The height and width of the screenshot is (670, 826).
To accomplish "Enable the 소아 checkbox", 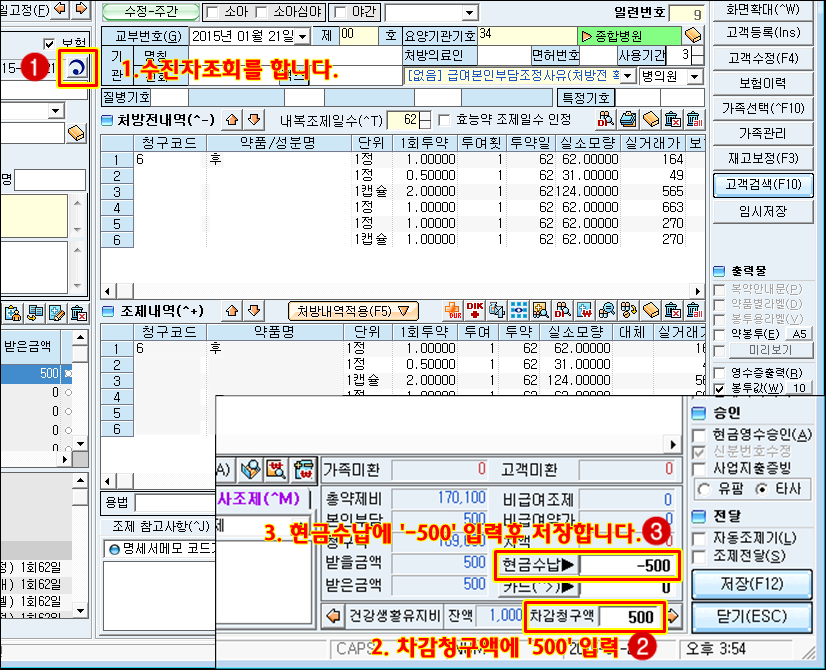I will click(x=211, y=12).
